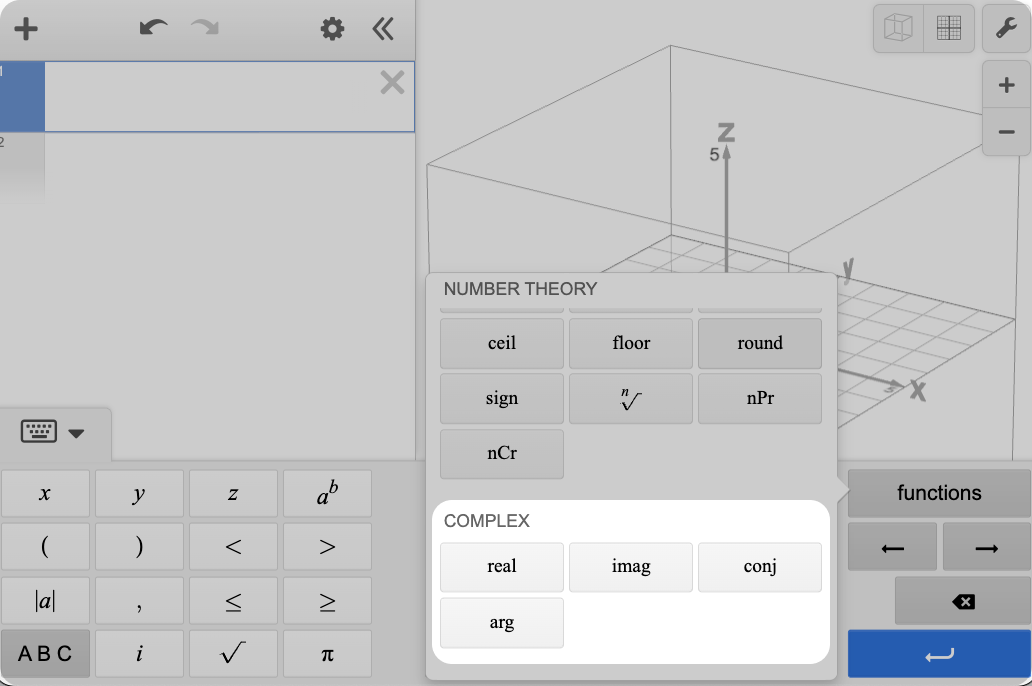1032x686 pixels.
Task: Zoom in on the 3D graph
Action: pyautogui.click(x=1006, y=85)
